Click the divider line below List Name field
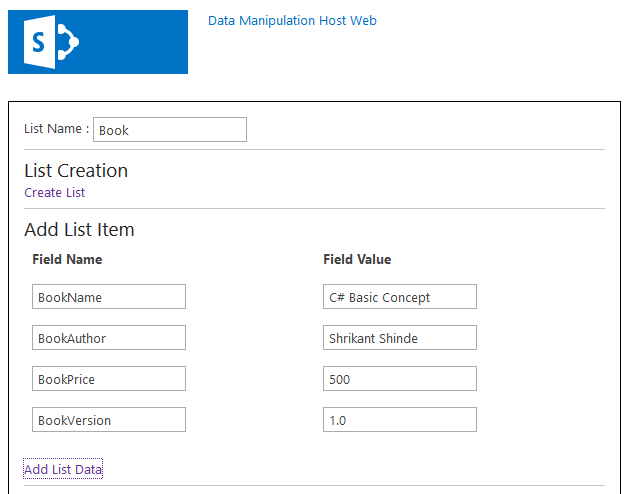Screen dimensions: 630x494 (x=314, y=150)
